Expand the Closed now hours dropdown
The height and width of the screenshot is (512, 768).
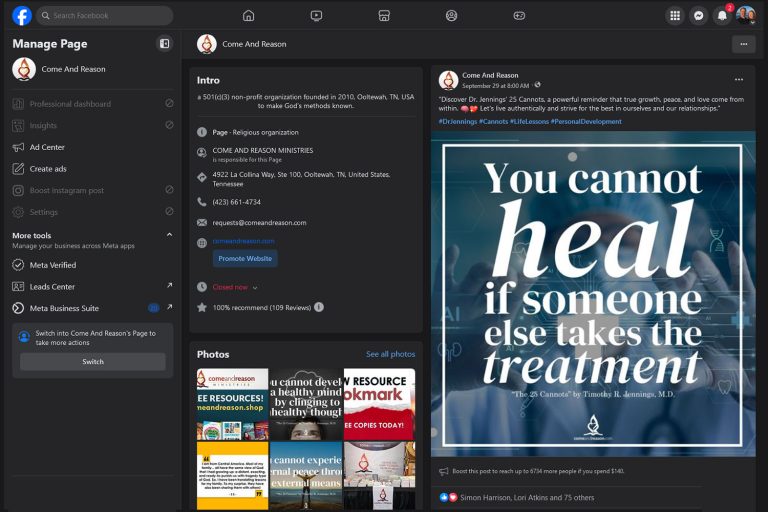click(x=255, y=287)
